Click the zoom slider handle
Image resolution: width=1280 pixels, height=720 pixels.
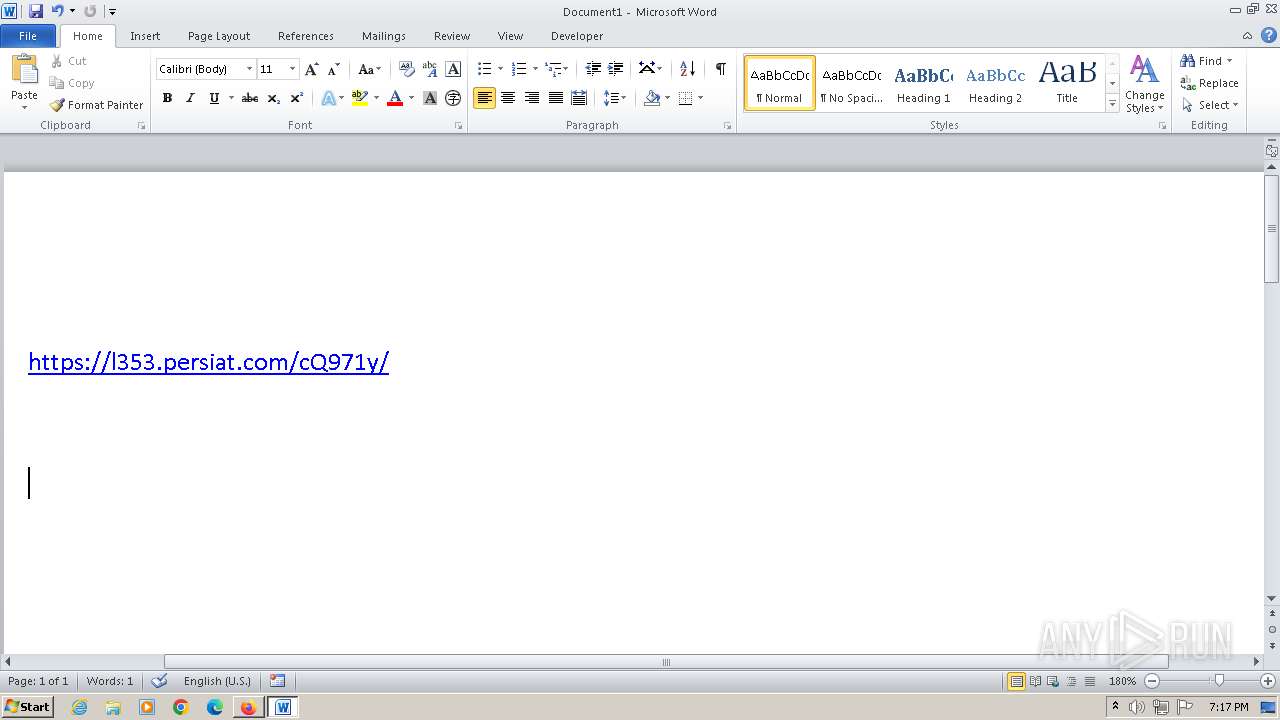(1218, 681)
